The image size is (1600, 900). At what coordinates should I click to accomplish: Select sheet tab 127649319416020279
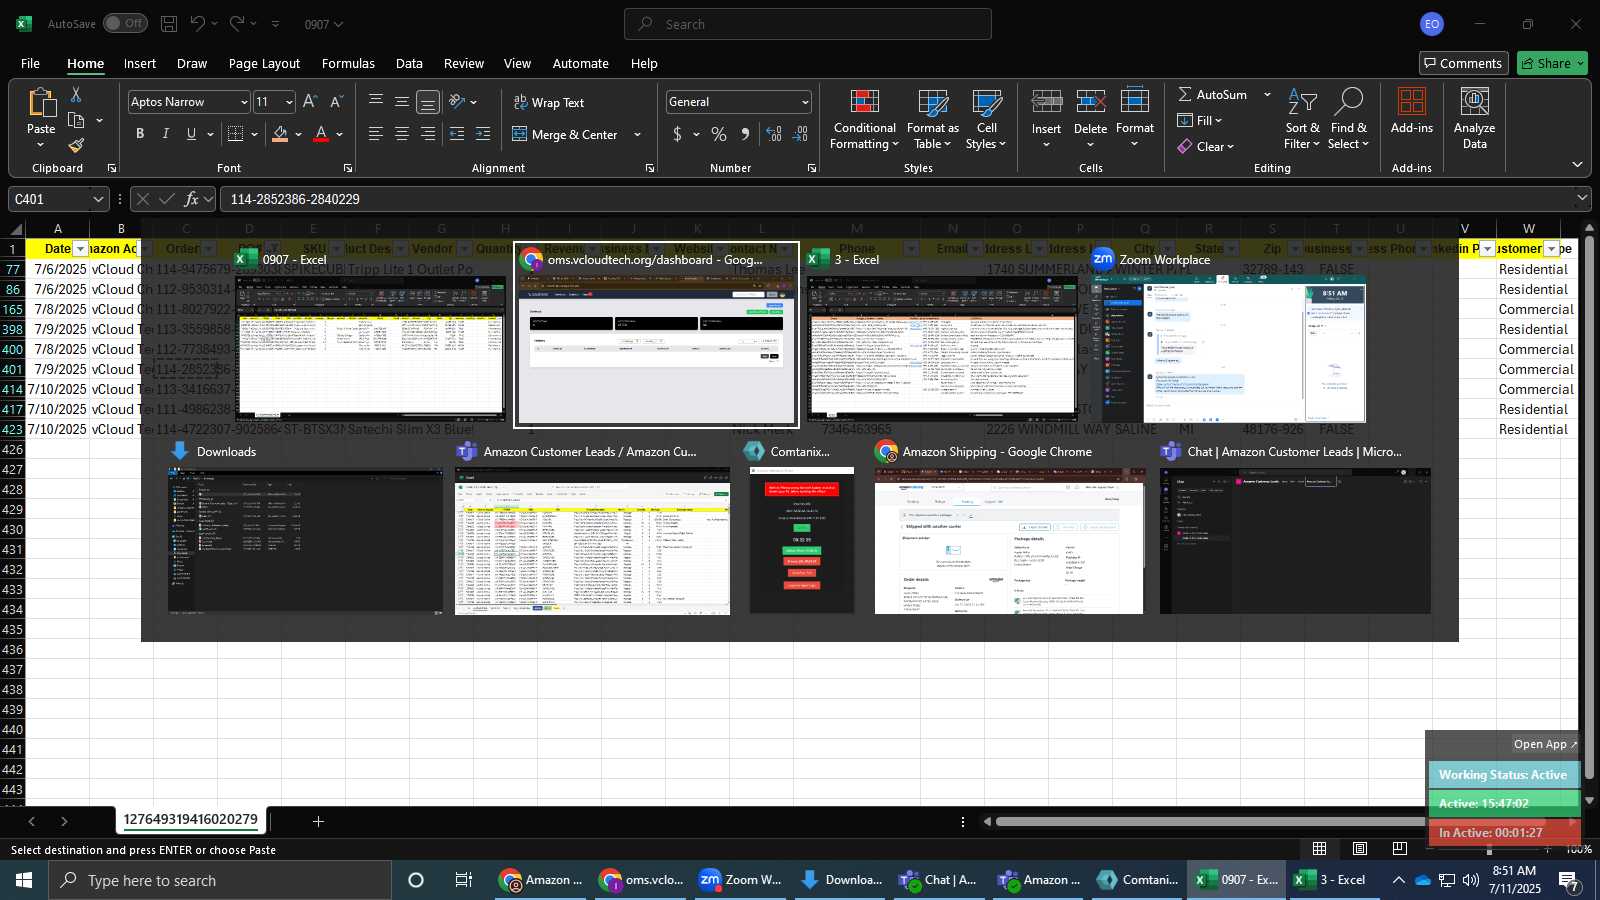tap(190, 820)
